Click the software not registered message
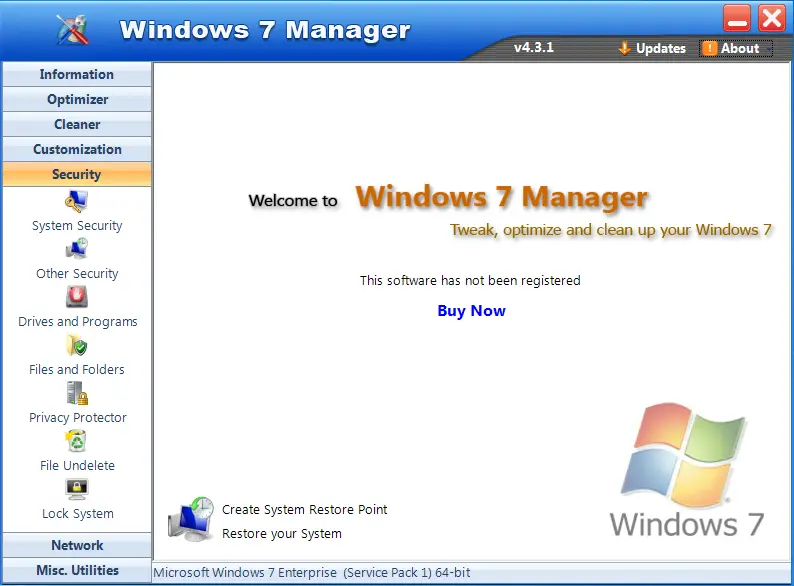Image resolution: width=794 pixels, height=586 pixels. pos(470,281)
